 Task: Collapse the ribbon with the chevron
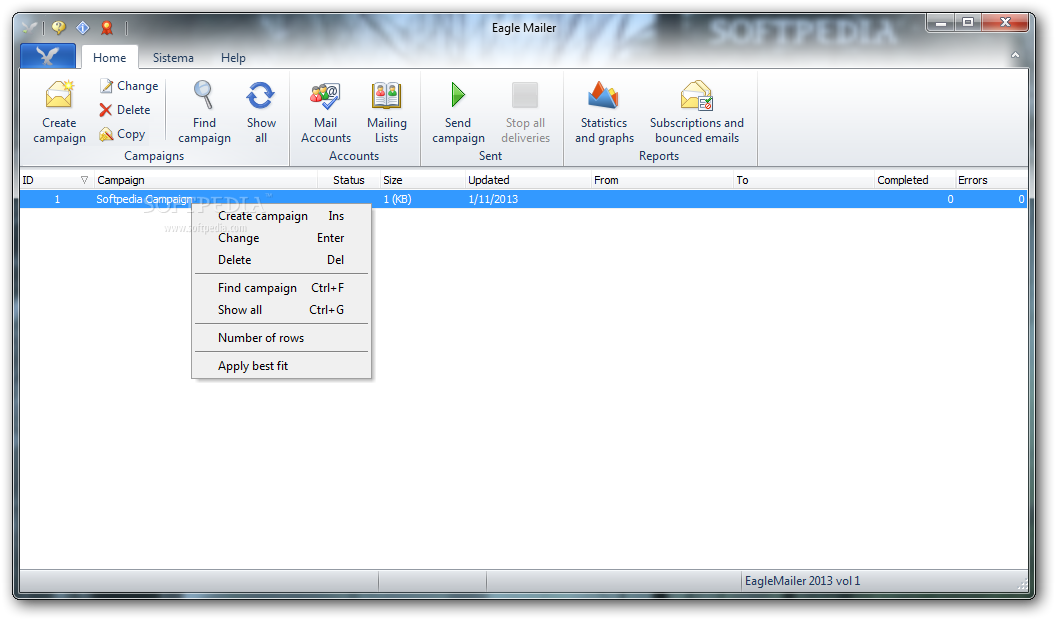tap(1015, 56)
